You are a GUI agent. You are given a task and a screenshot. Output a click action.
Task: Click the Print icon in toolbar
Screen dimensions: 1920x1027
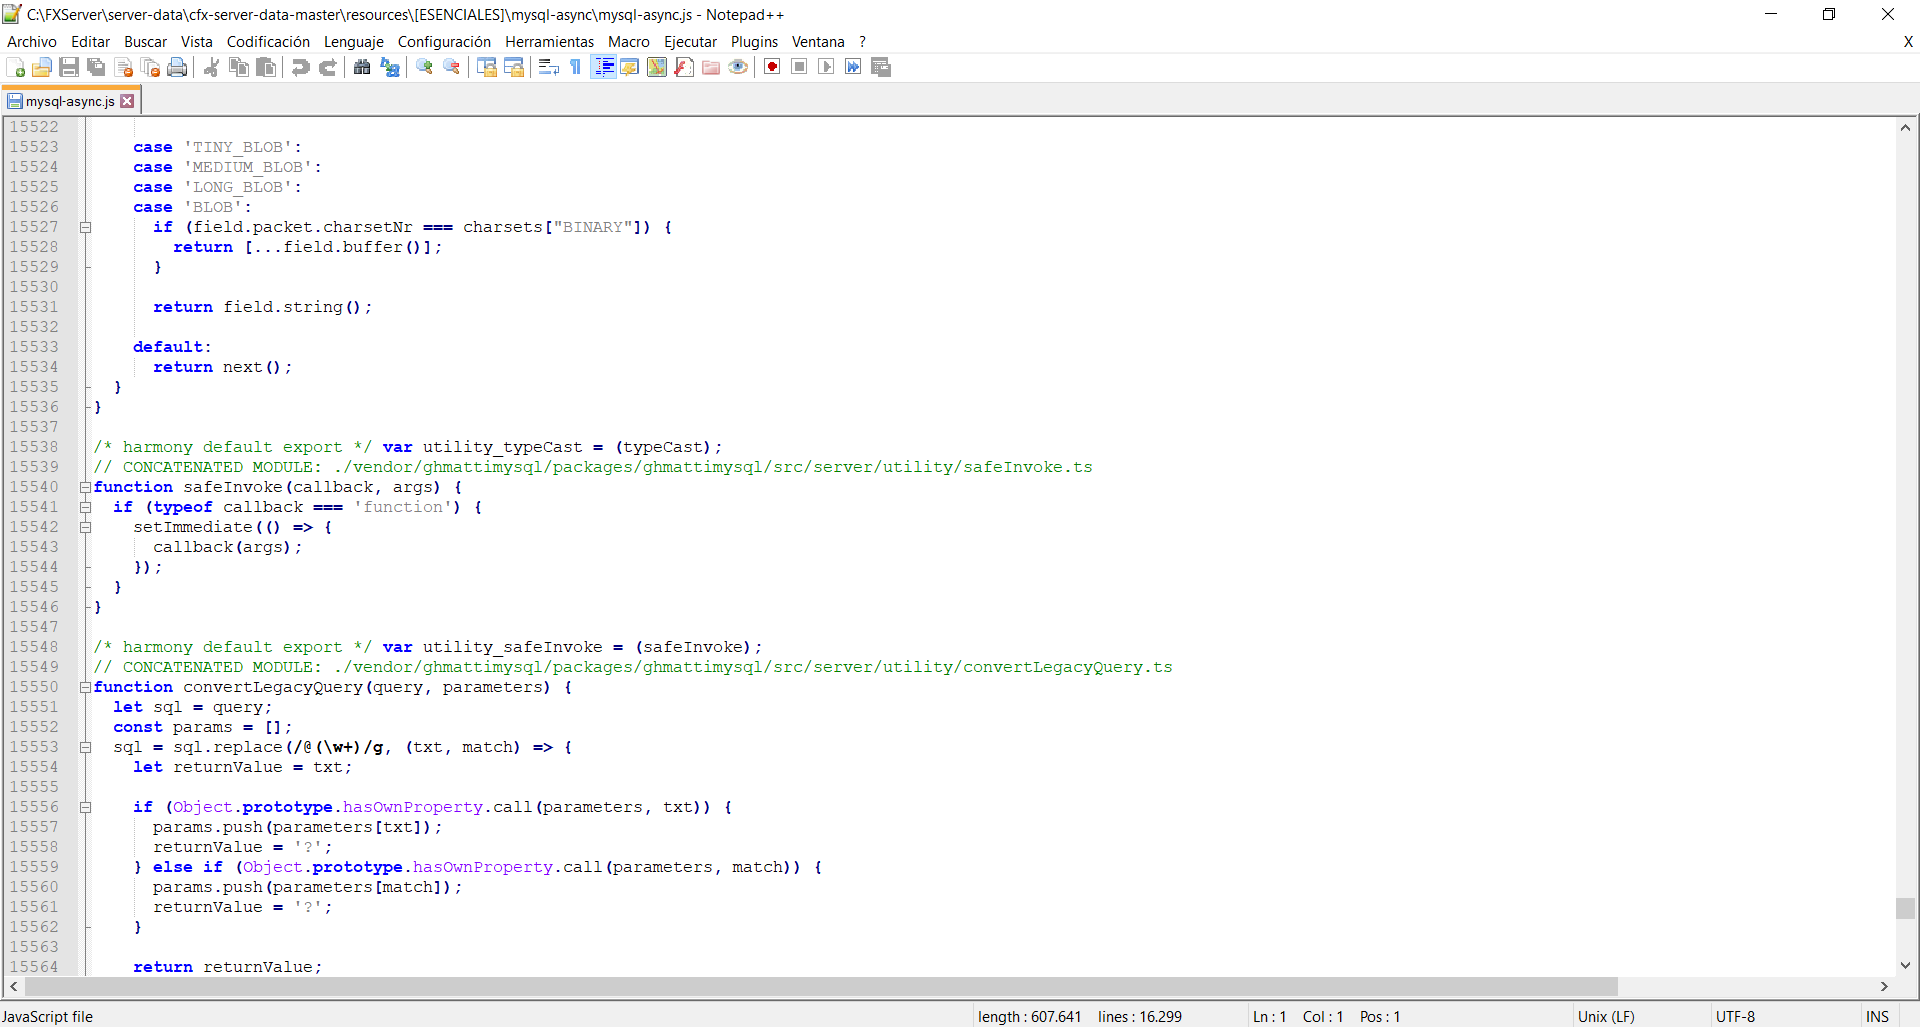tap(177, 67)
